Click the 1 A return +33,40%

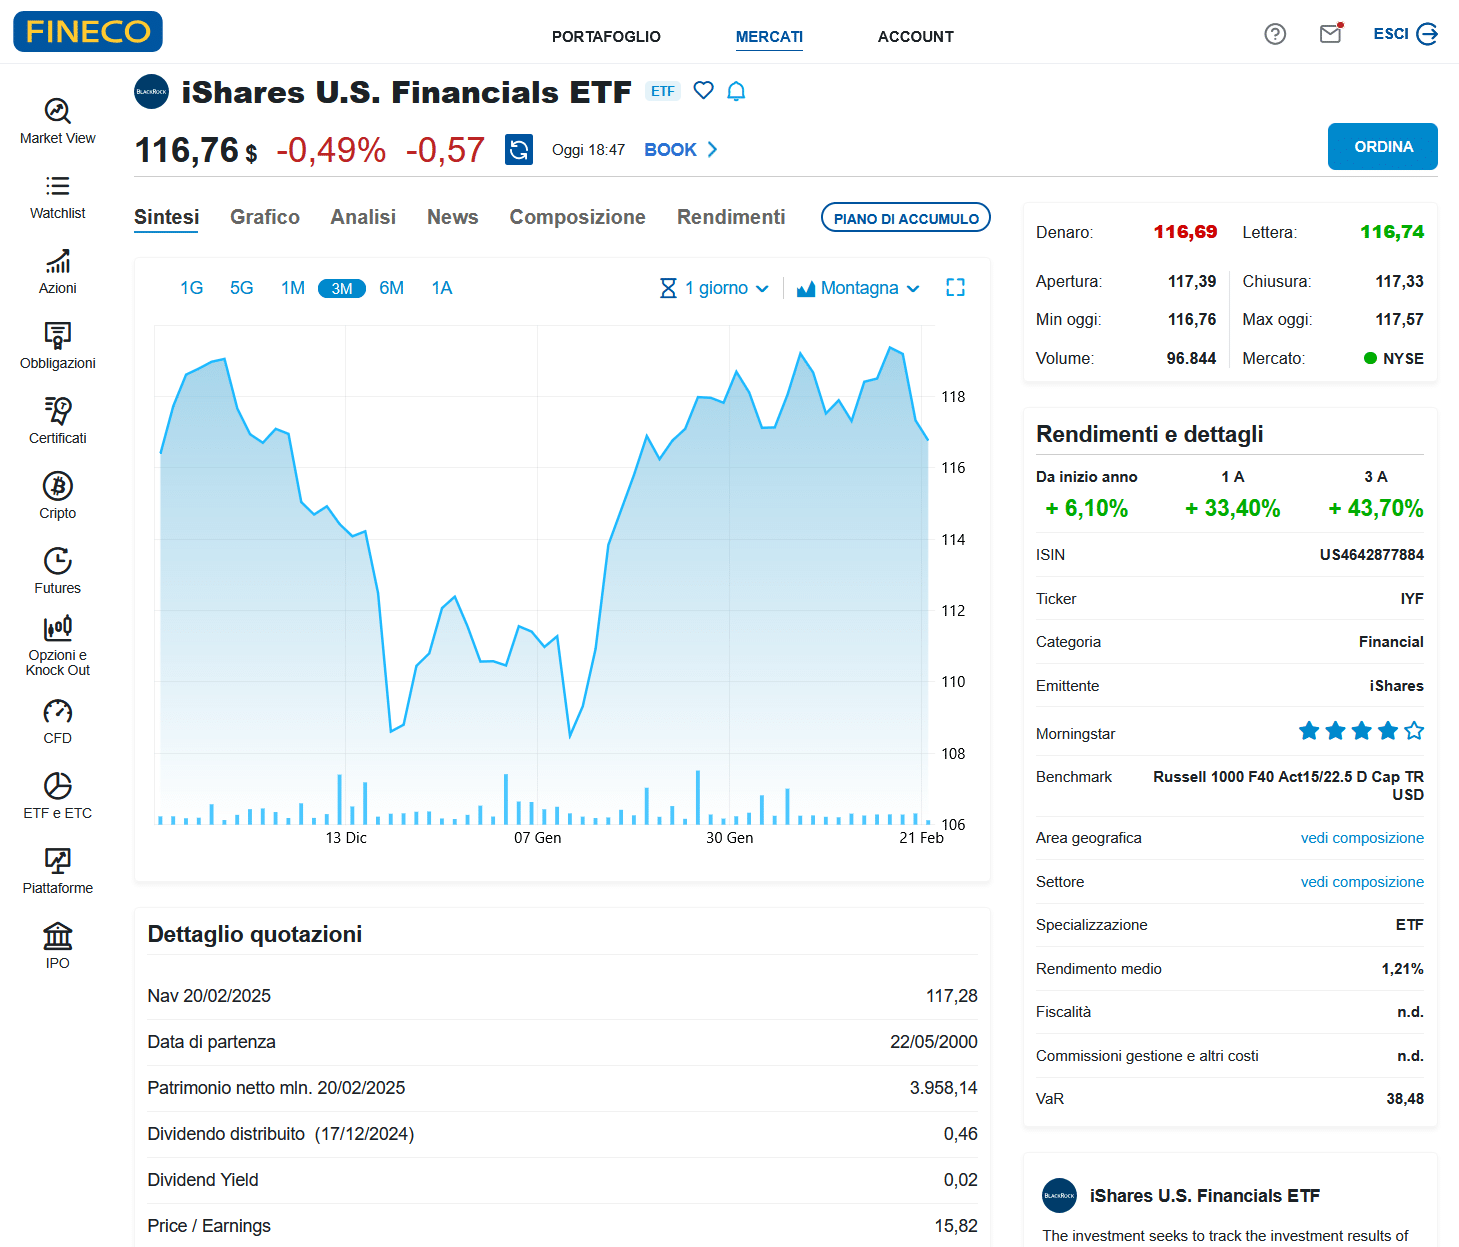1233,508
